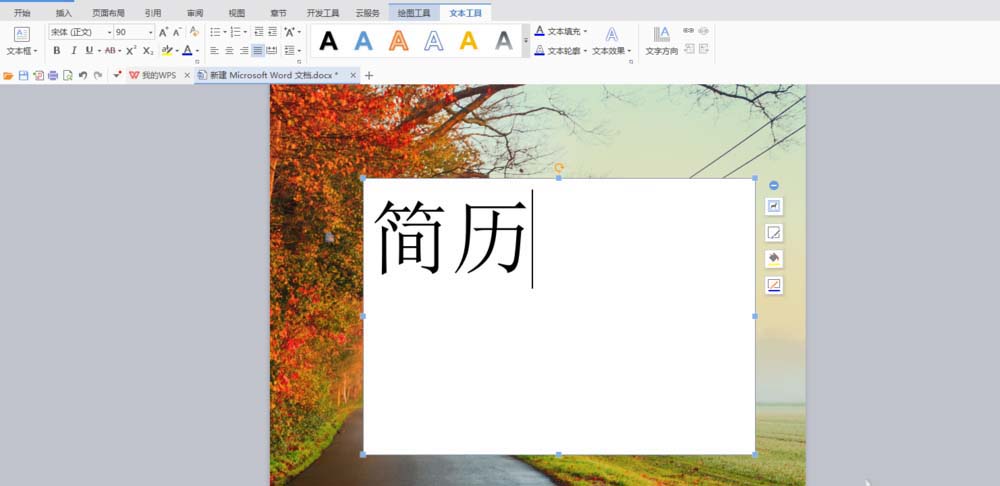Print the document with the printer icon
1000x486 pixels.
pos(53,75)
